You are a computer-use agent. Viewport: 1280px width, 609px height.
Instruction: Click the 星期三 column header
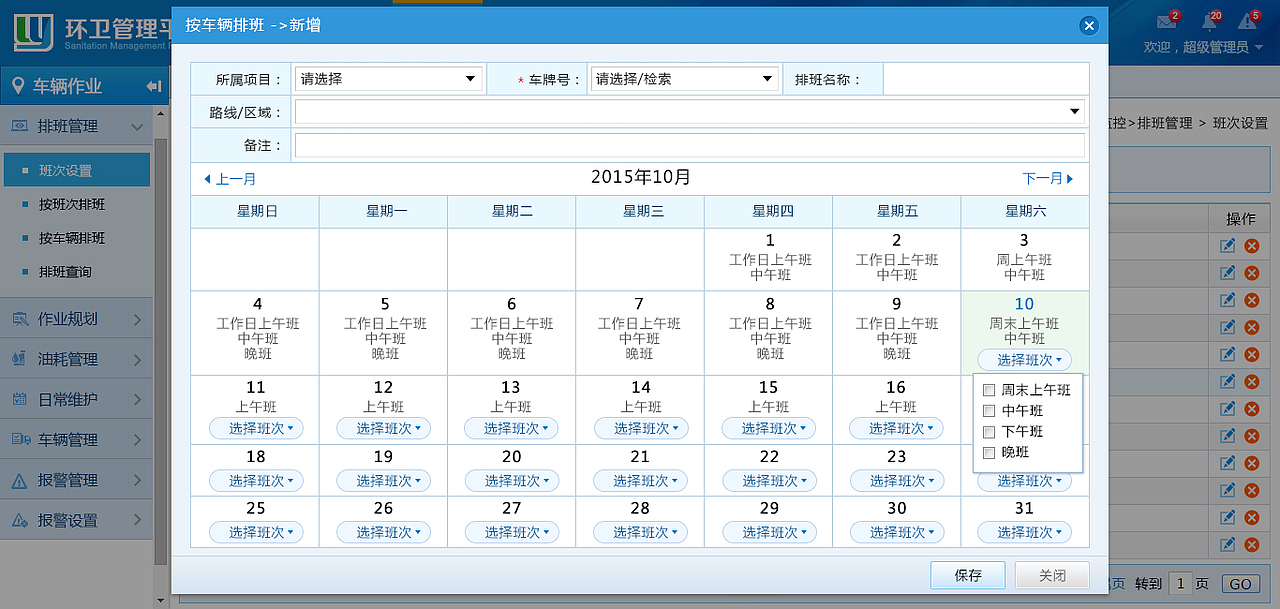(x=641, y=212)
